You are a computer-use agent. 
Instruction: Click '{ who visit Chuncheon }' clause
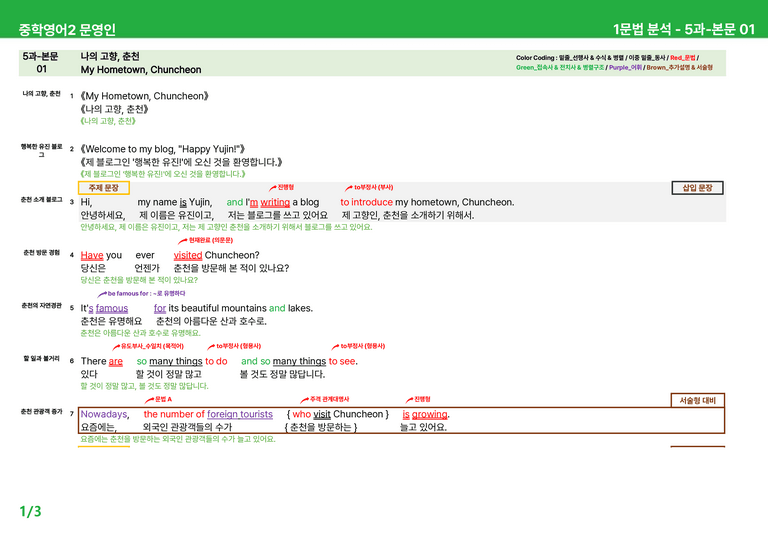coord(338,414)
